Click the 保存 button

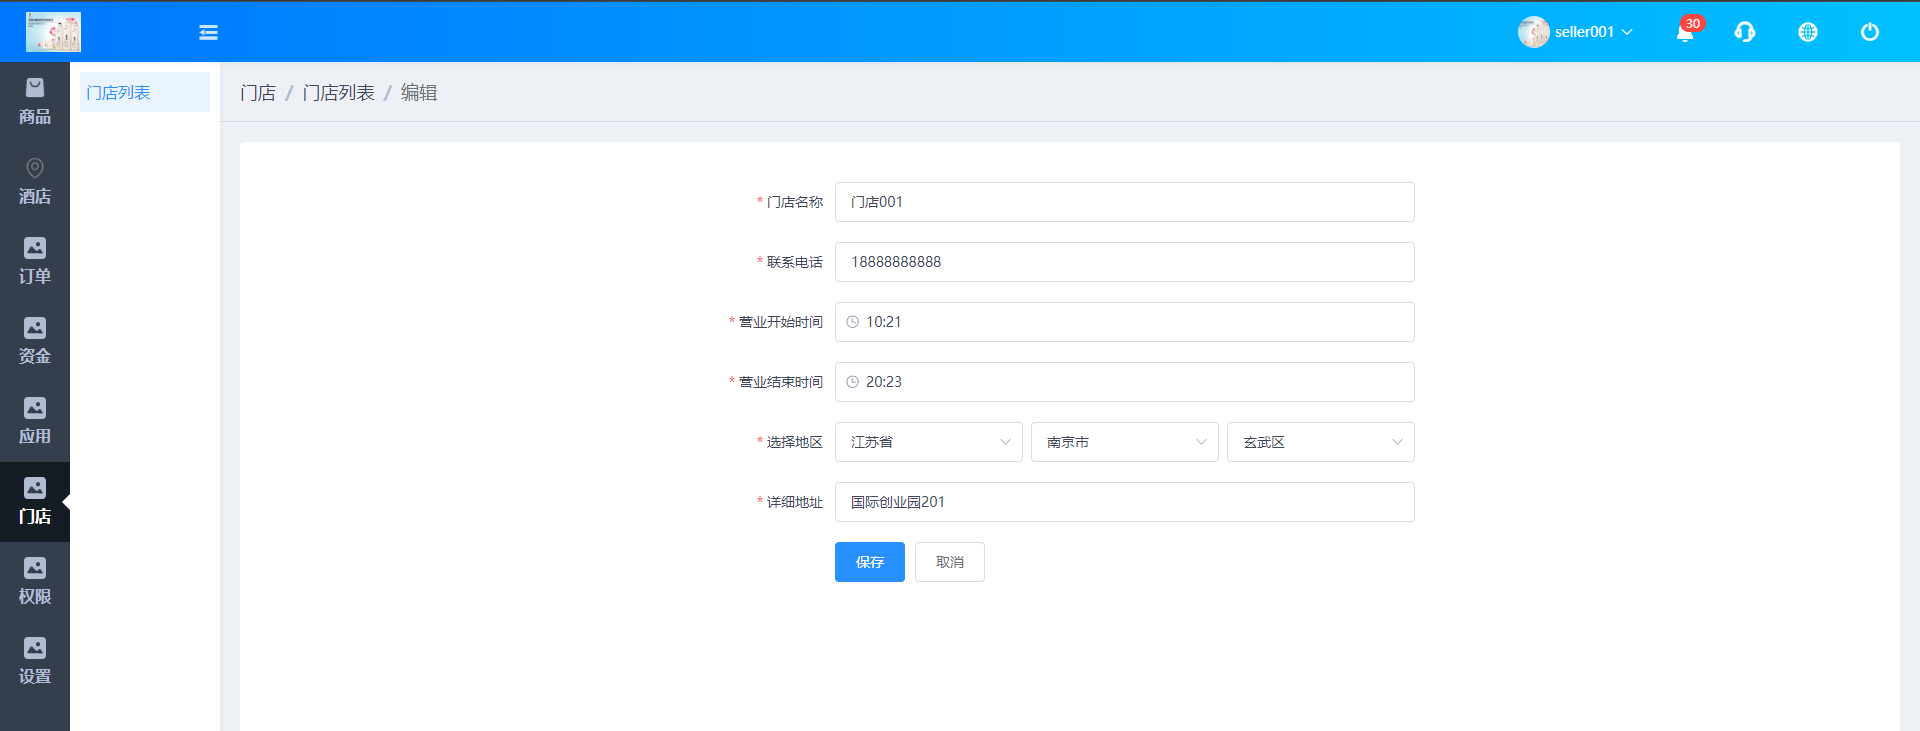coord(869,562)
